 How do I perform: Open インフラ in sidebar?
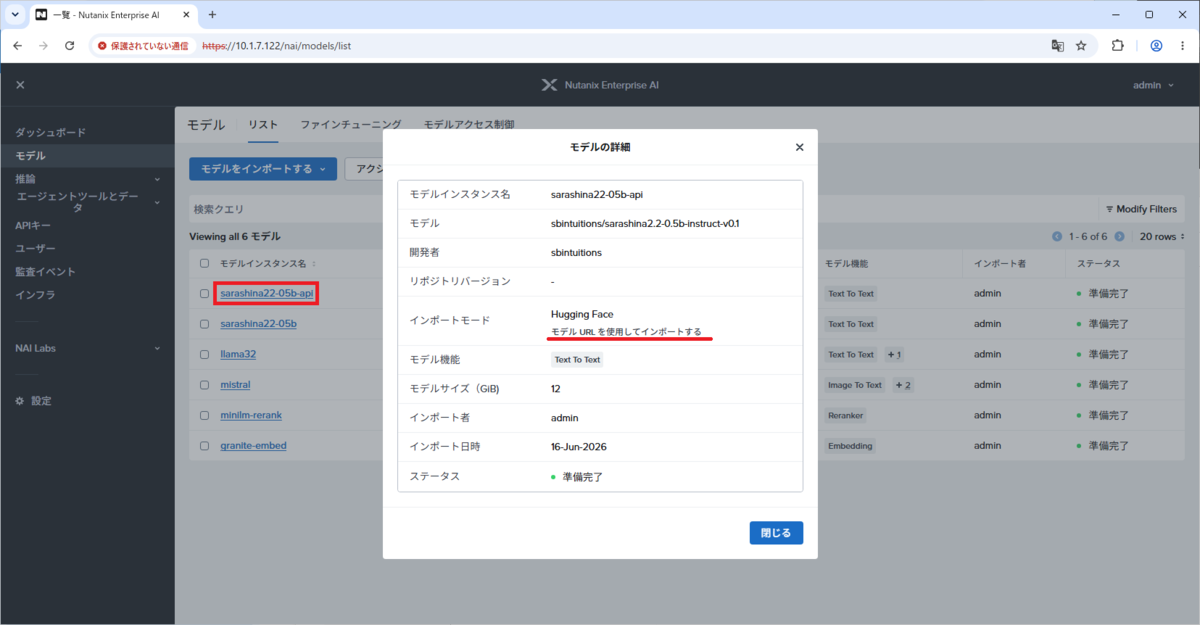(35, 295)
